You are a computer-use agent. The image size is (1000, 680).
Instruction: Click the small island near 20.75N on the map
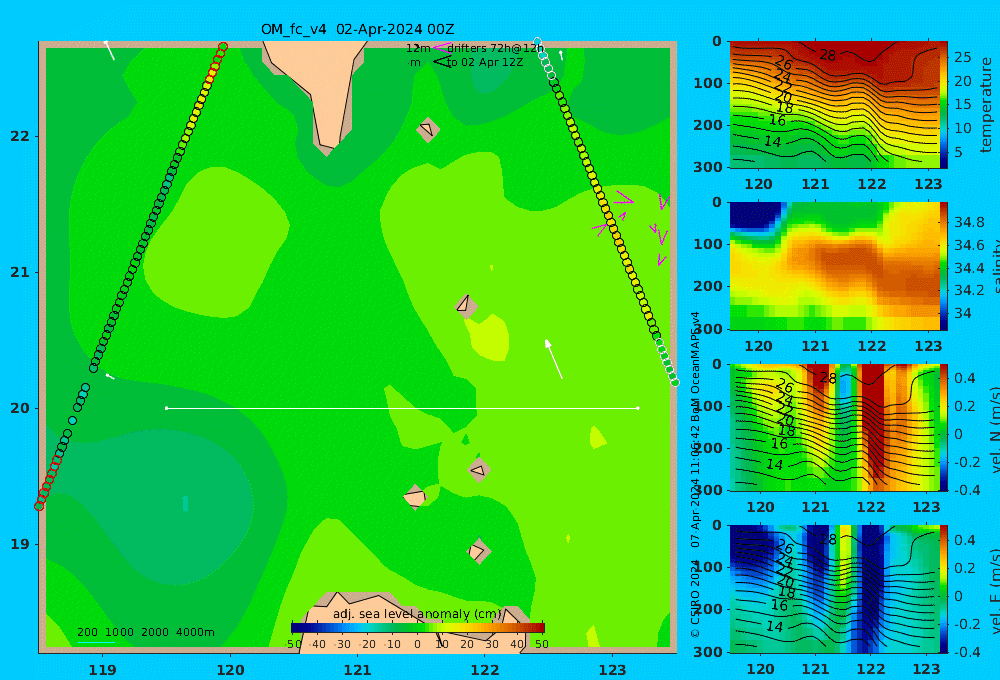click(x=466, y=305)
